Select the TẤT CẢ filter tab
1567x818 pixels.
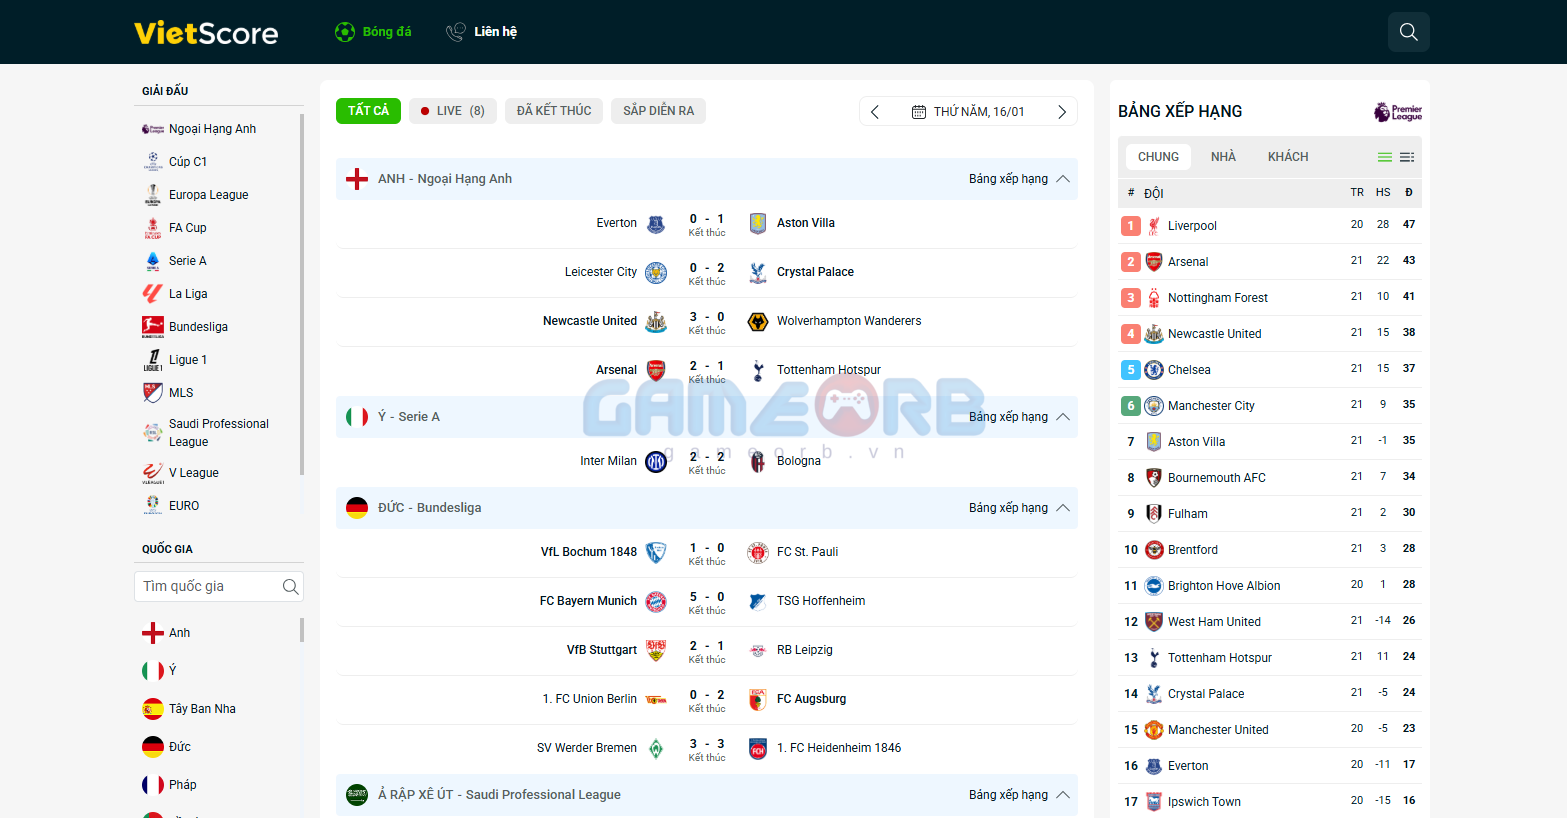[368, 111]
